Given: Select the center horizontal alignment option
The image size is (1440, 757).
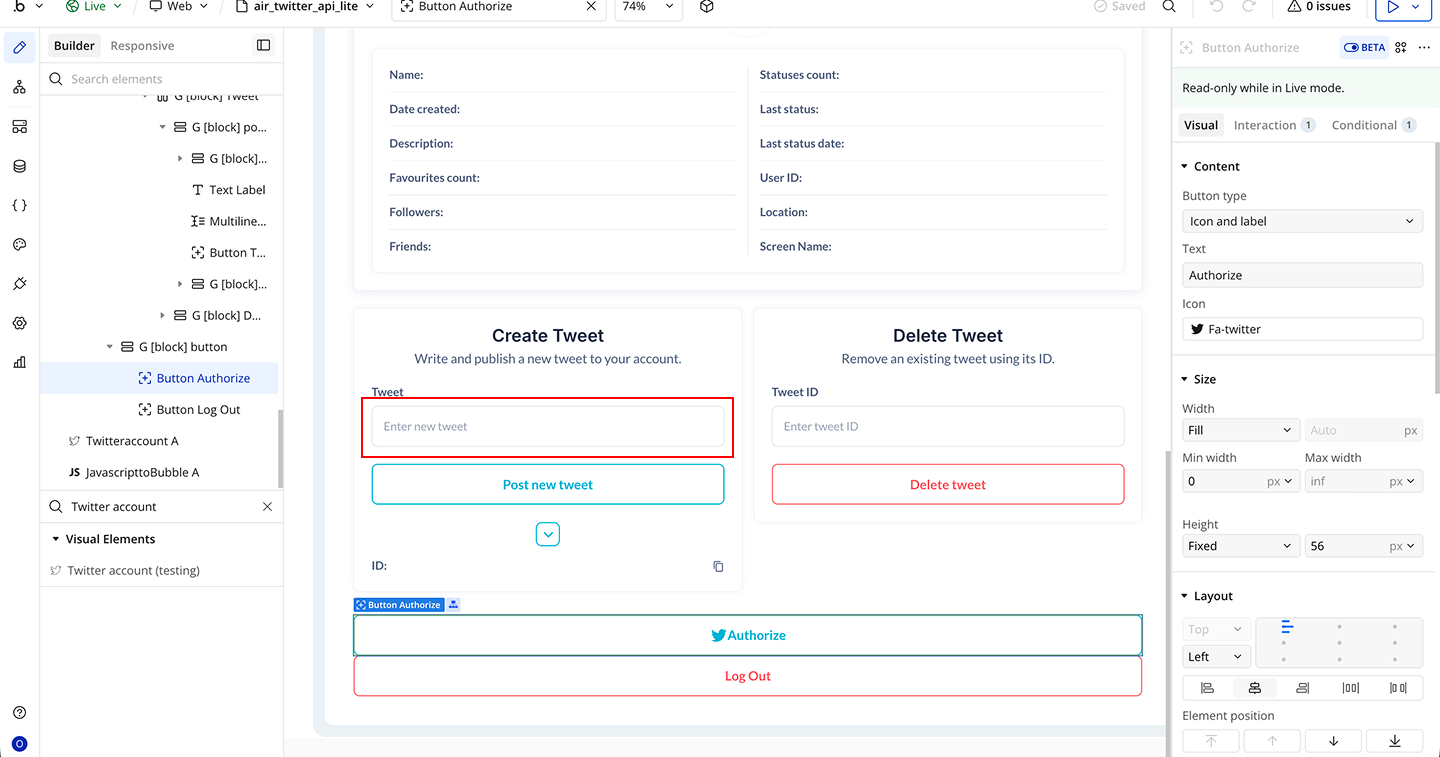Looking at the screenshot, I should pos(1254,688).
